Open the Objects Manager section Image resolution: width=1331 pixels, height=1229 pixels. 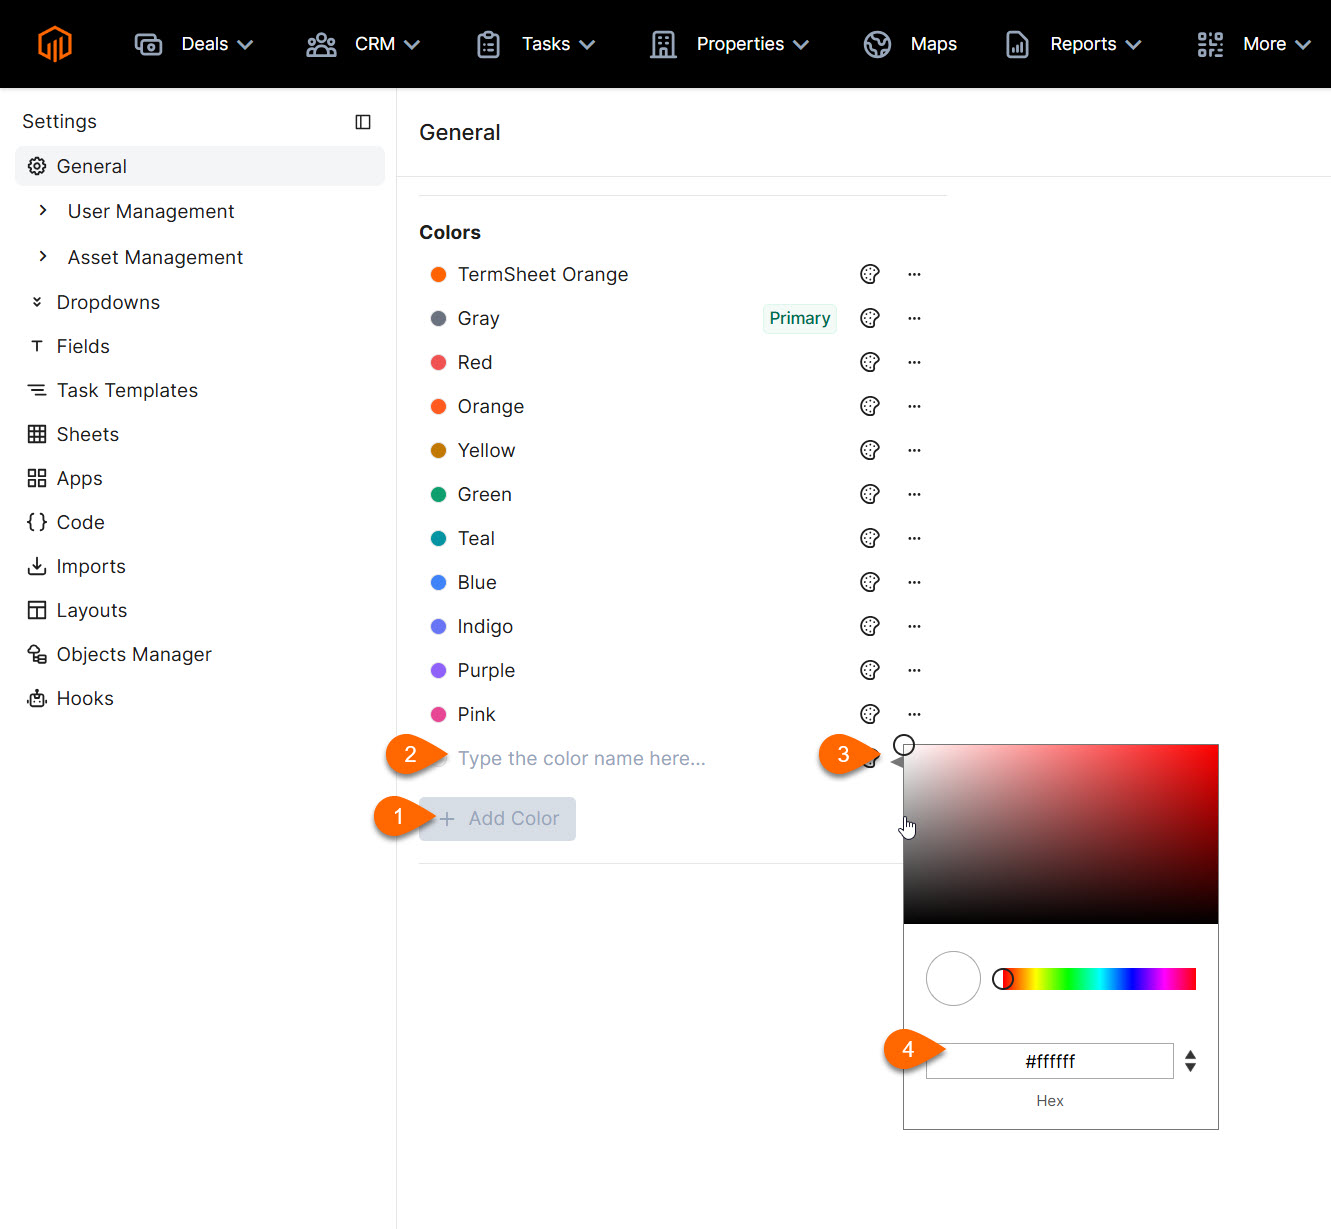point(133,653)
